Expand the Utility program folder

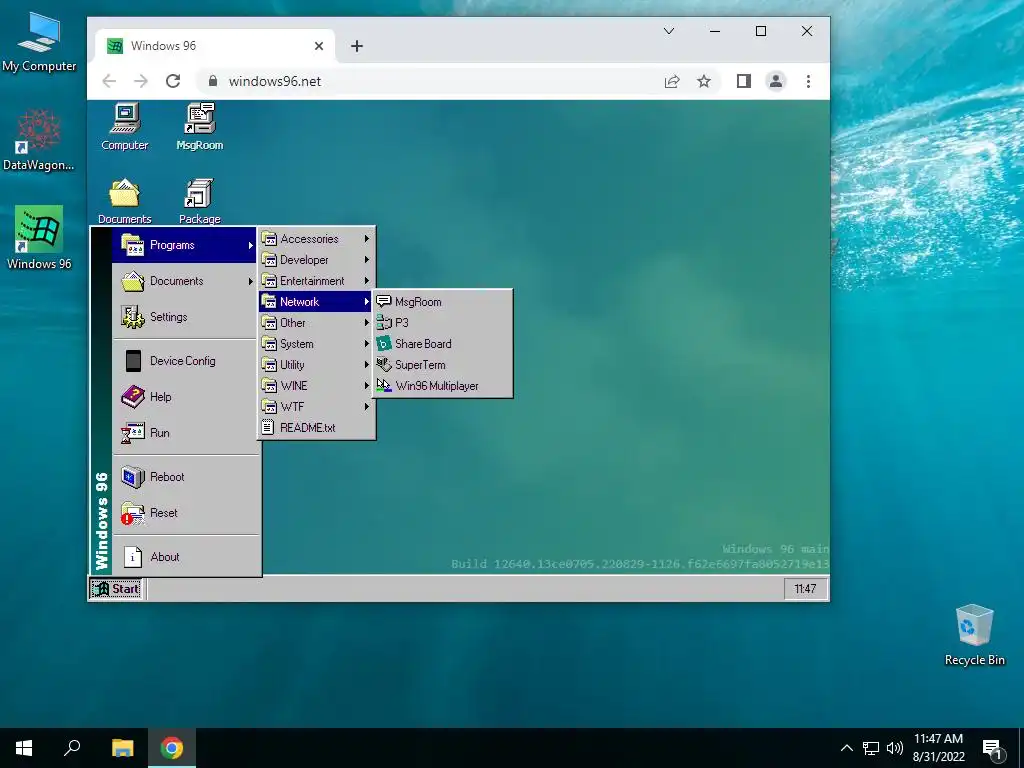(x=316, y=364)
